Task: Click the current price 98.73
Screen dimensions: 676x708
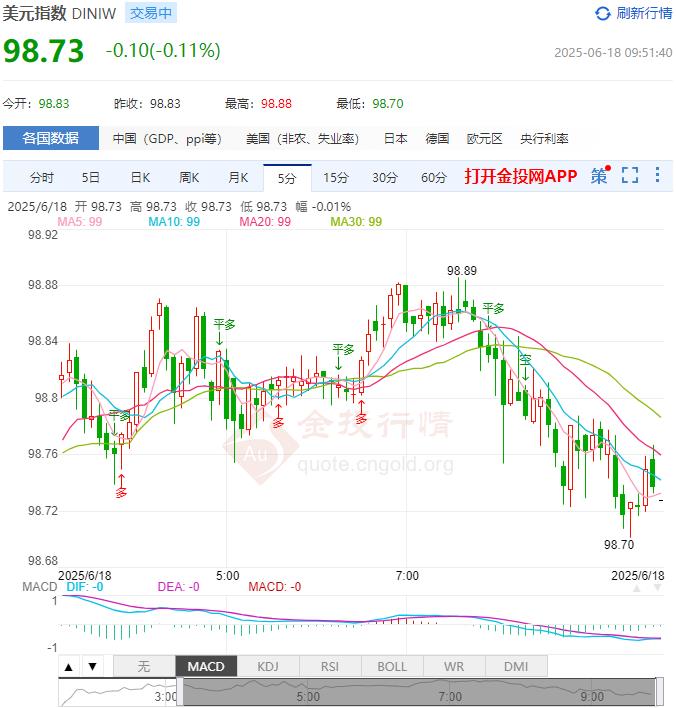Action: click(x=44, y=51)
